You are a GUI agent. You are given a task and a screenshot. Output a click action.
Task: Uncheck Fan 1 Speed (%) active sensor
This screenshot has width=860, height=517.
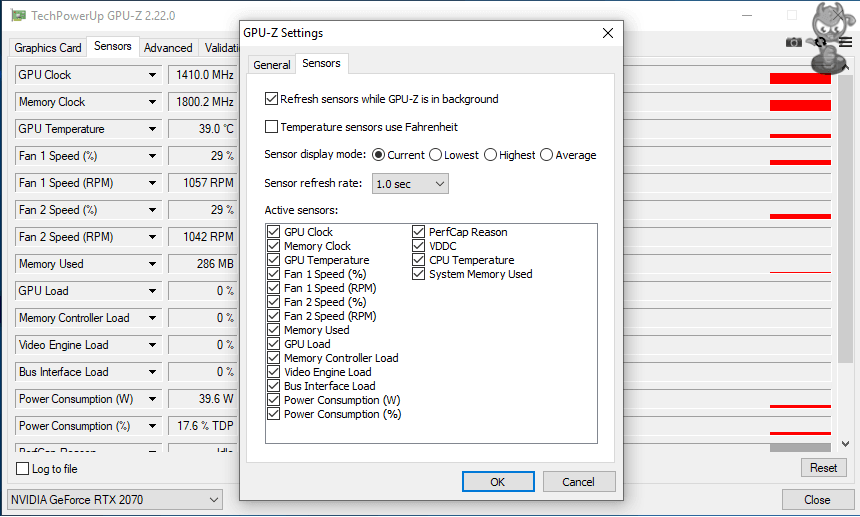pyautogui.click(x=273, y=274)
